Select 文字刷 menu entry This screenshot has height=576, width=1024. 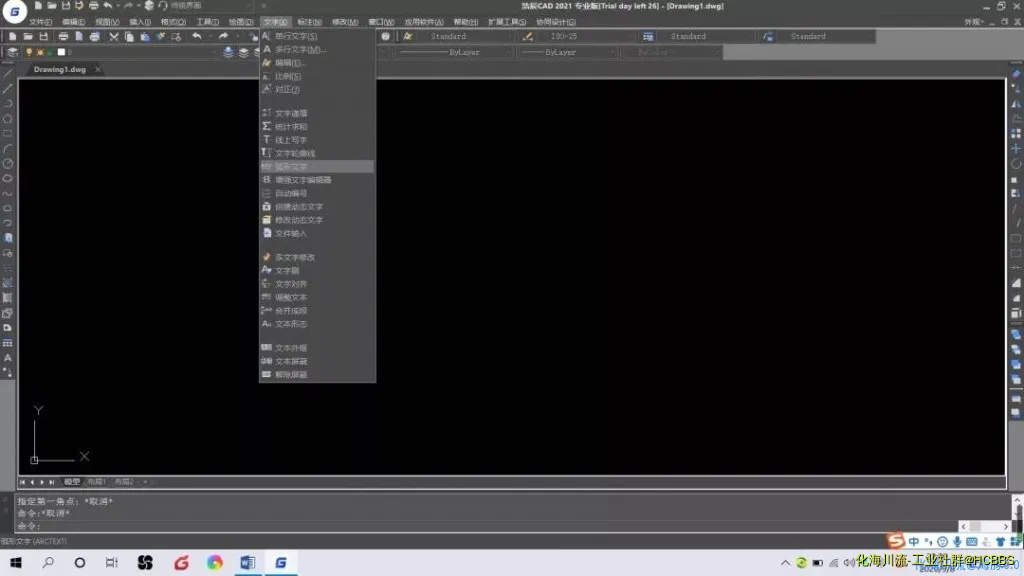(x=317, y=270)
